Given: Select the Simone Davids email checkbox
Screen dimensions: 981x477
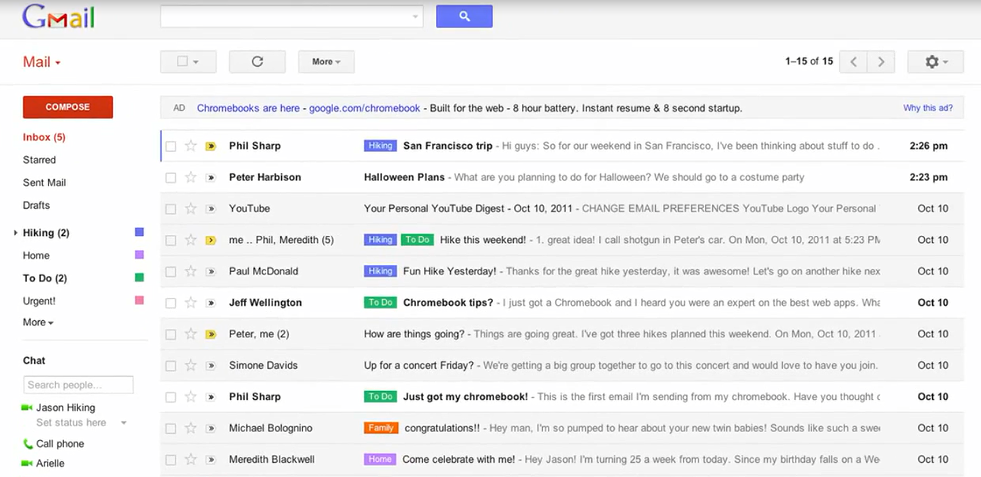Looking at the screenshot, I should click(171, 366).
